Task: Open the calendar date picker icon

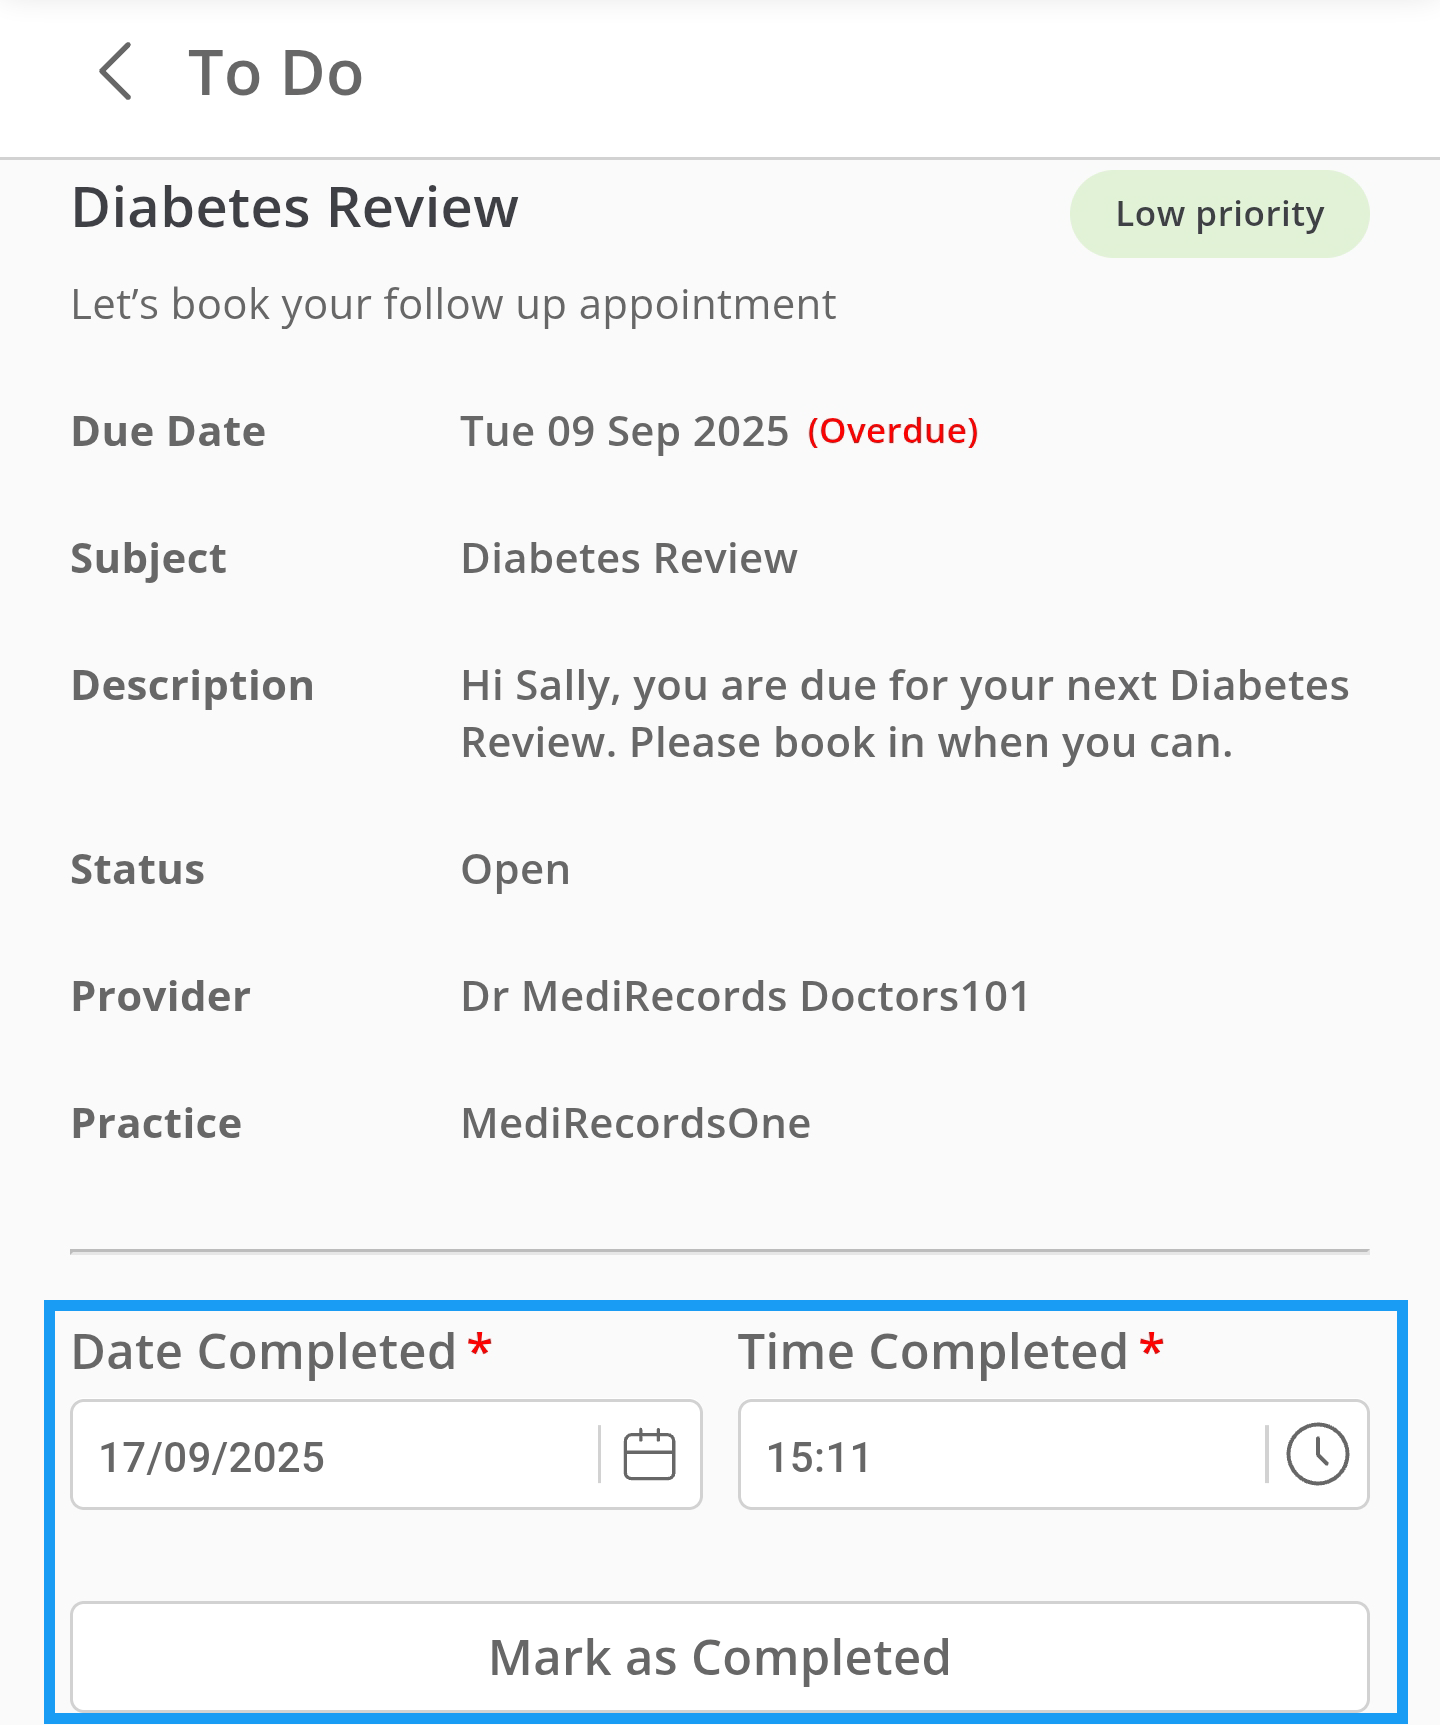Action: [649, 1454]
